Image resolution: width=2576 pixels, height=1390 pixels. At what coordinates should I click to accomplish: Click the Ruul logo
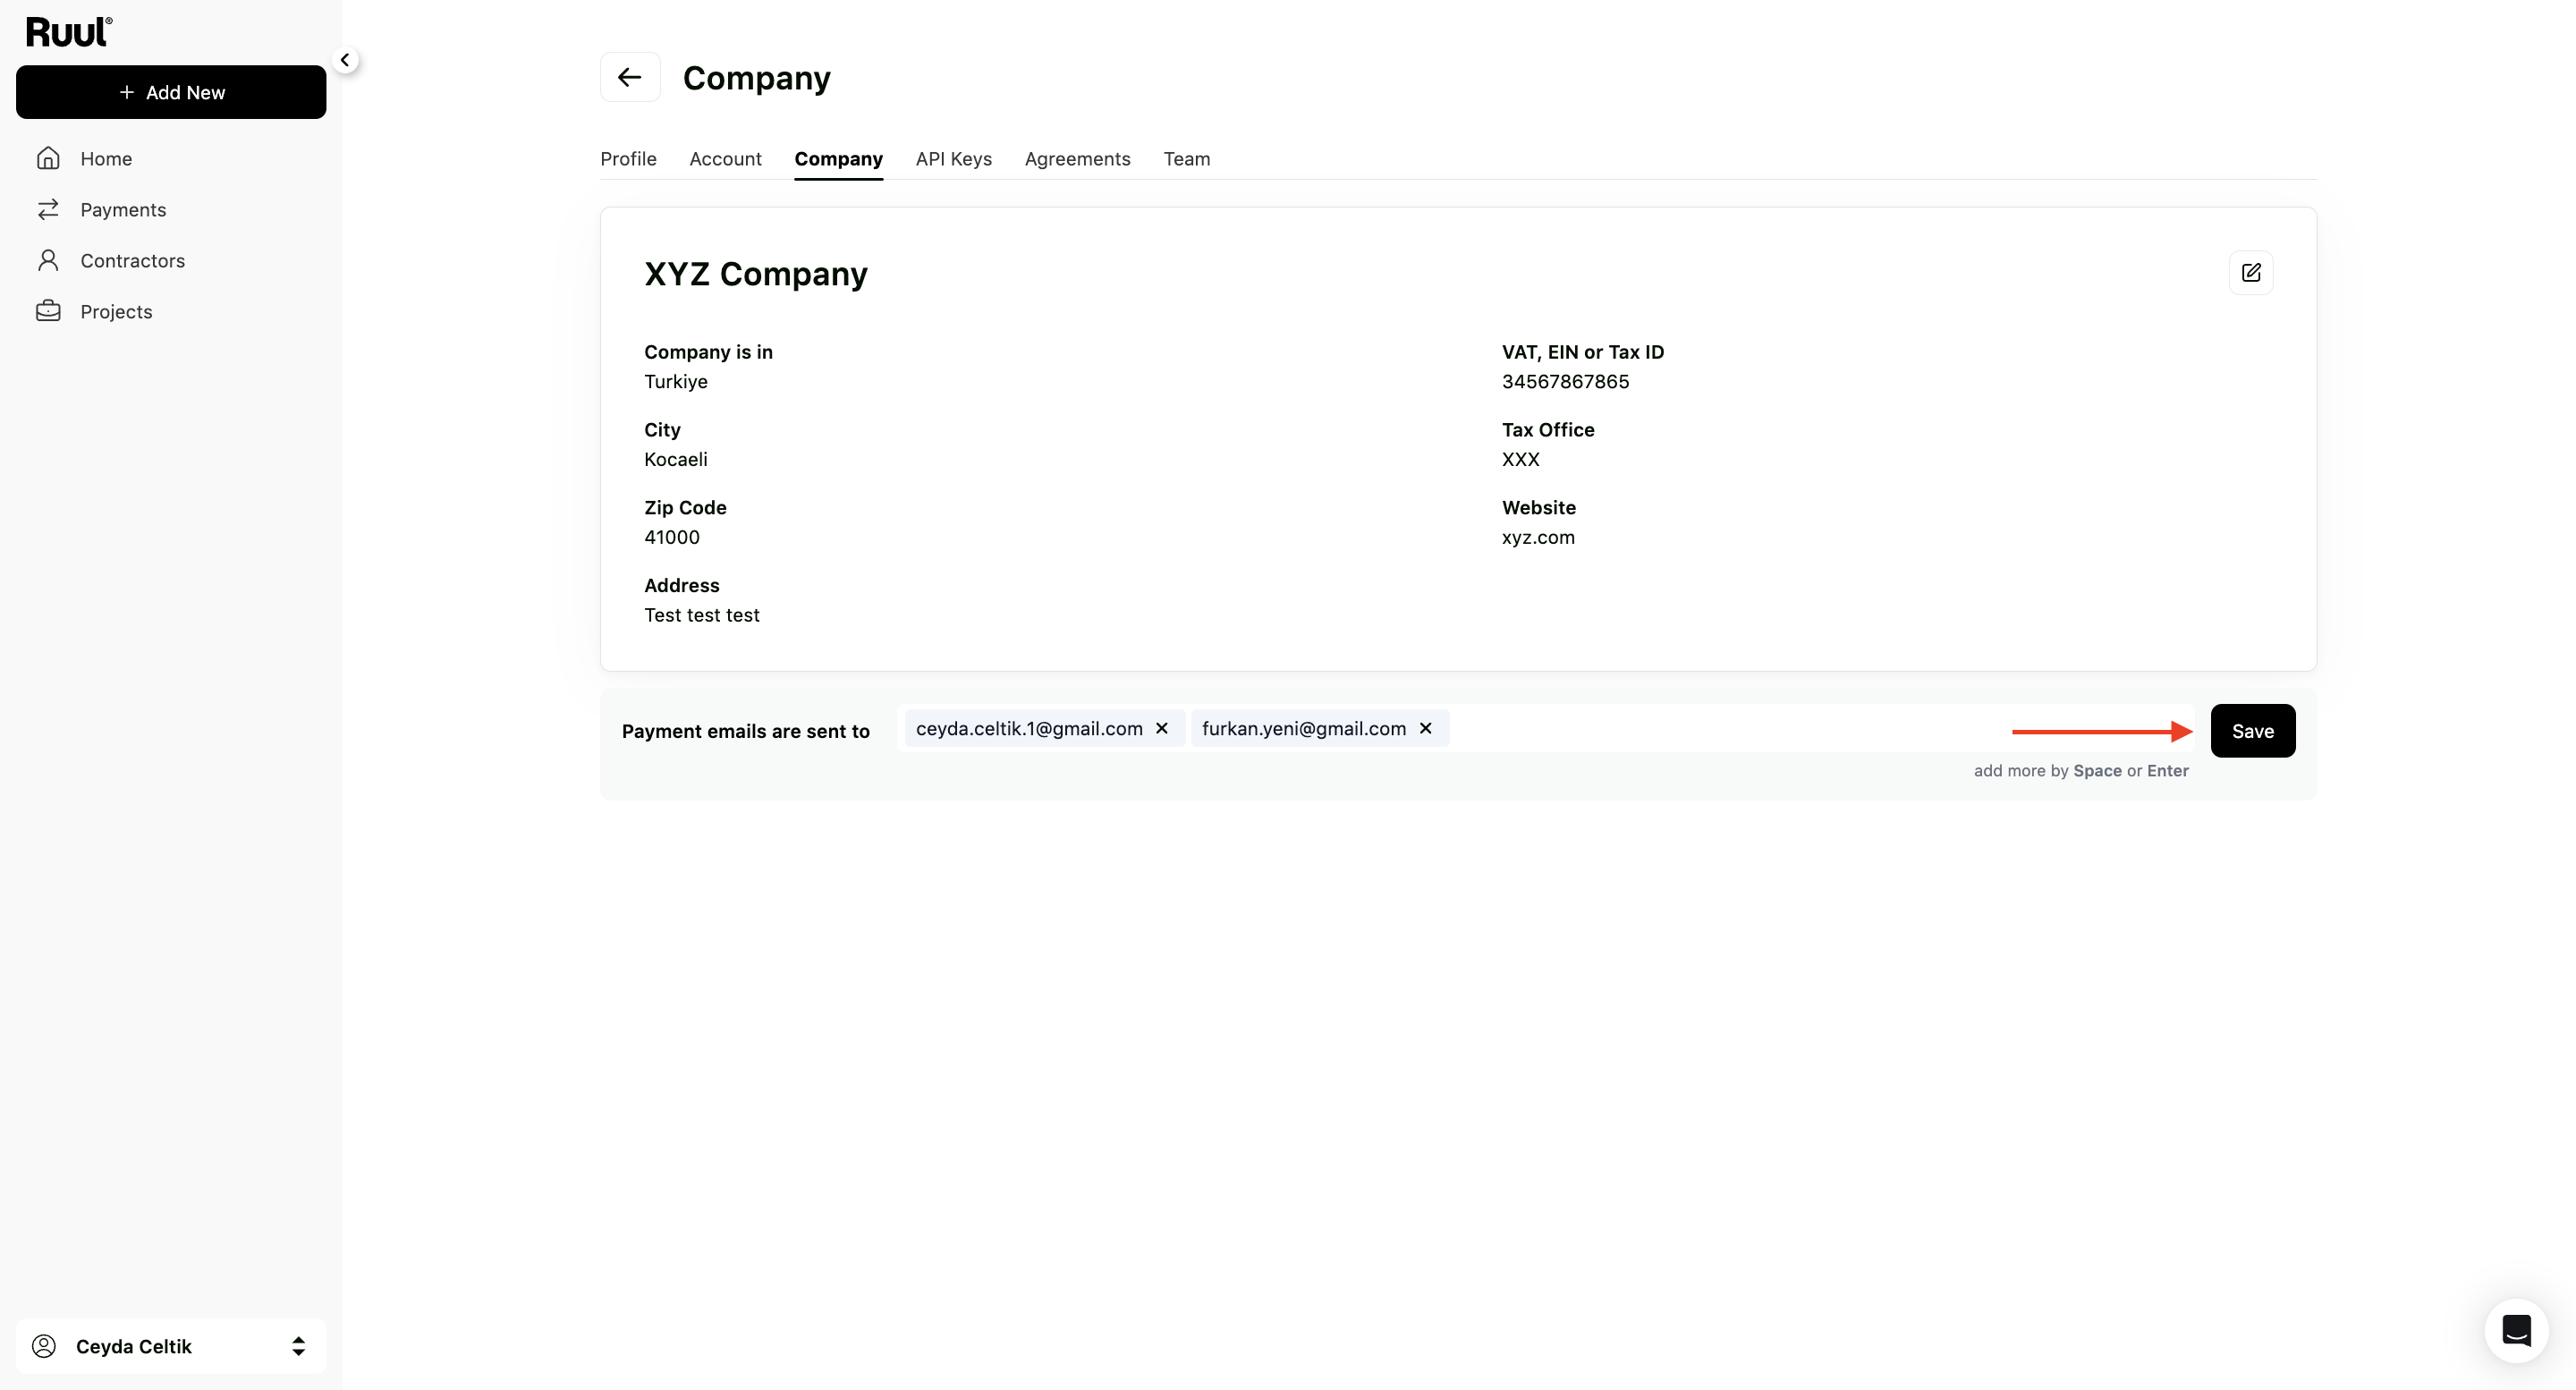point(69,32)
